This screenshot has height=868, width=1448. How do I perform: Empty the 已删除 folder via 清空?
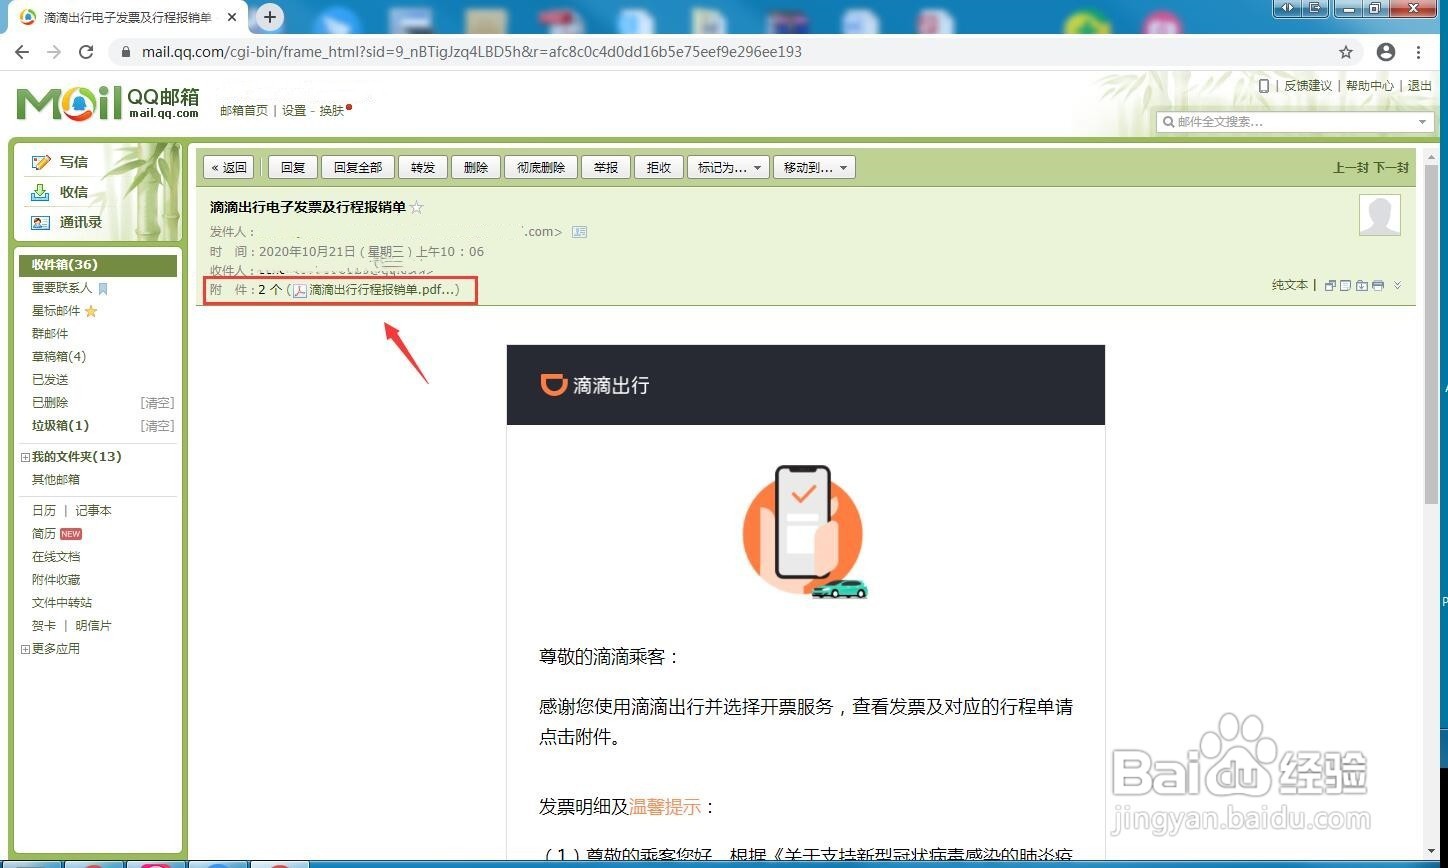(x=157, y=403)
